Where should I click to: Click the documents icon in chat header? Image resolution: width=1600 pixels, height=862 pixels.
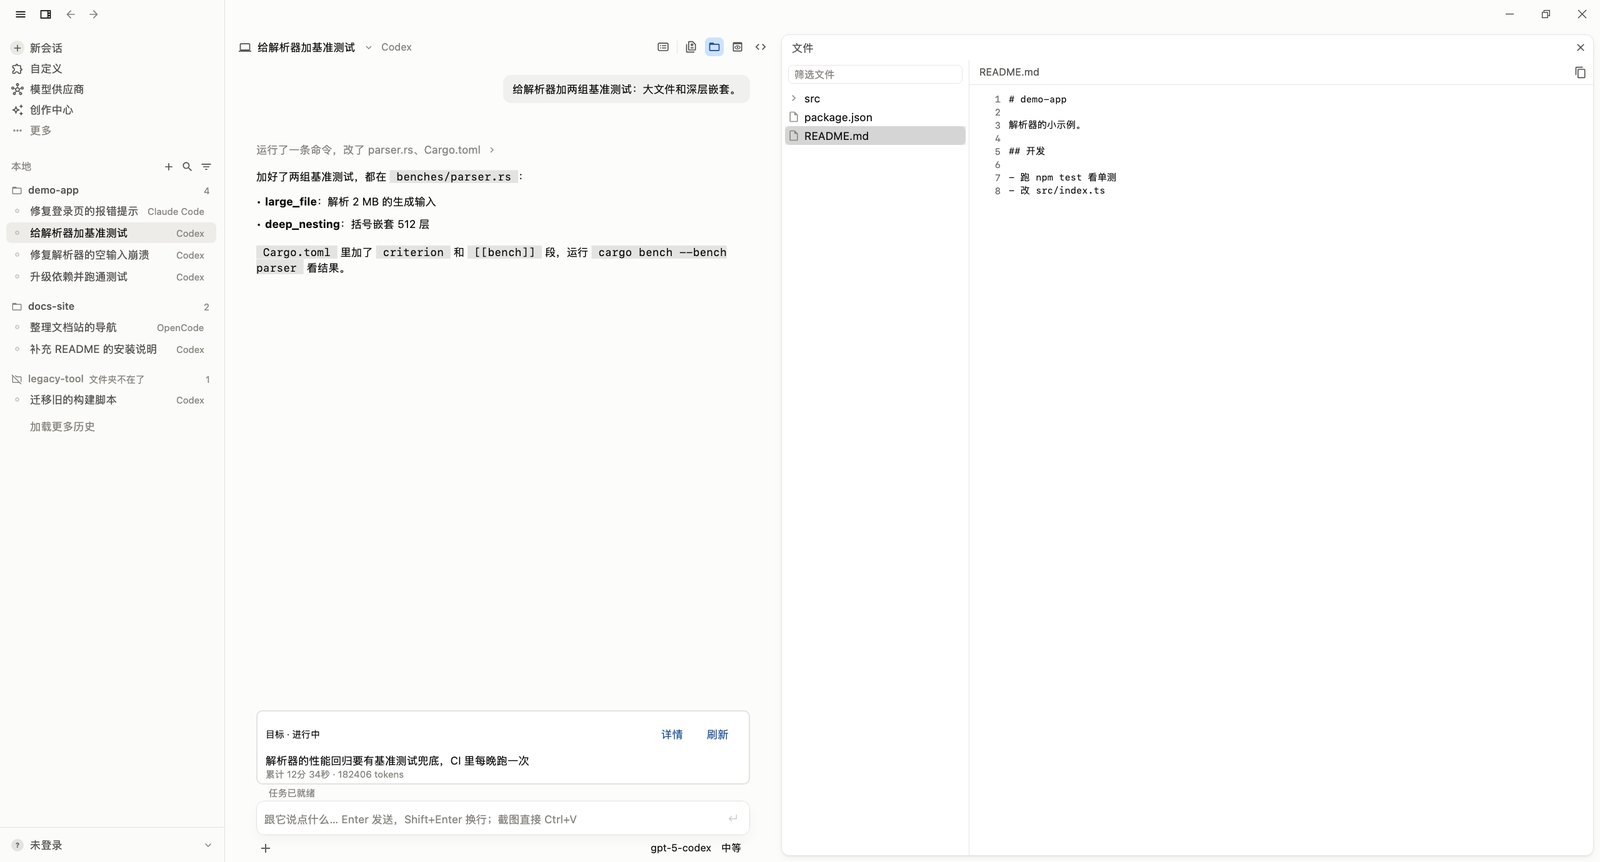point(691,47)
